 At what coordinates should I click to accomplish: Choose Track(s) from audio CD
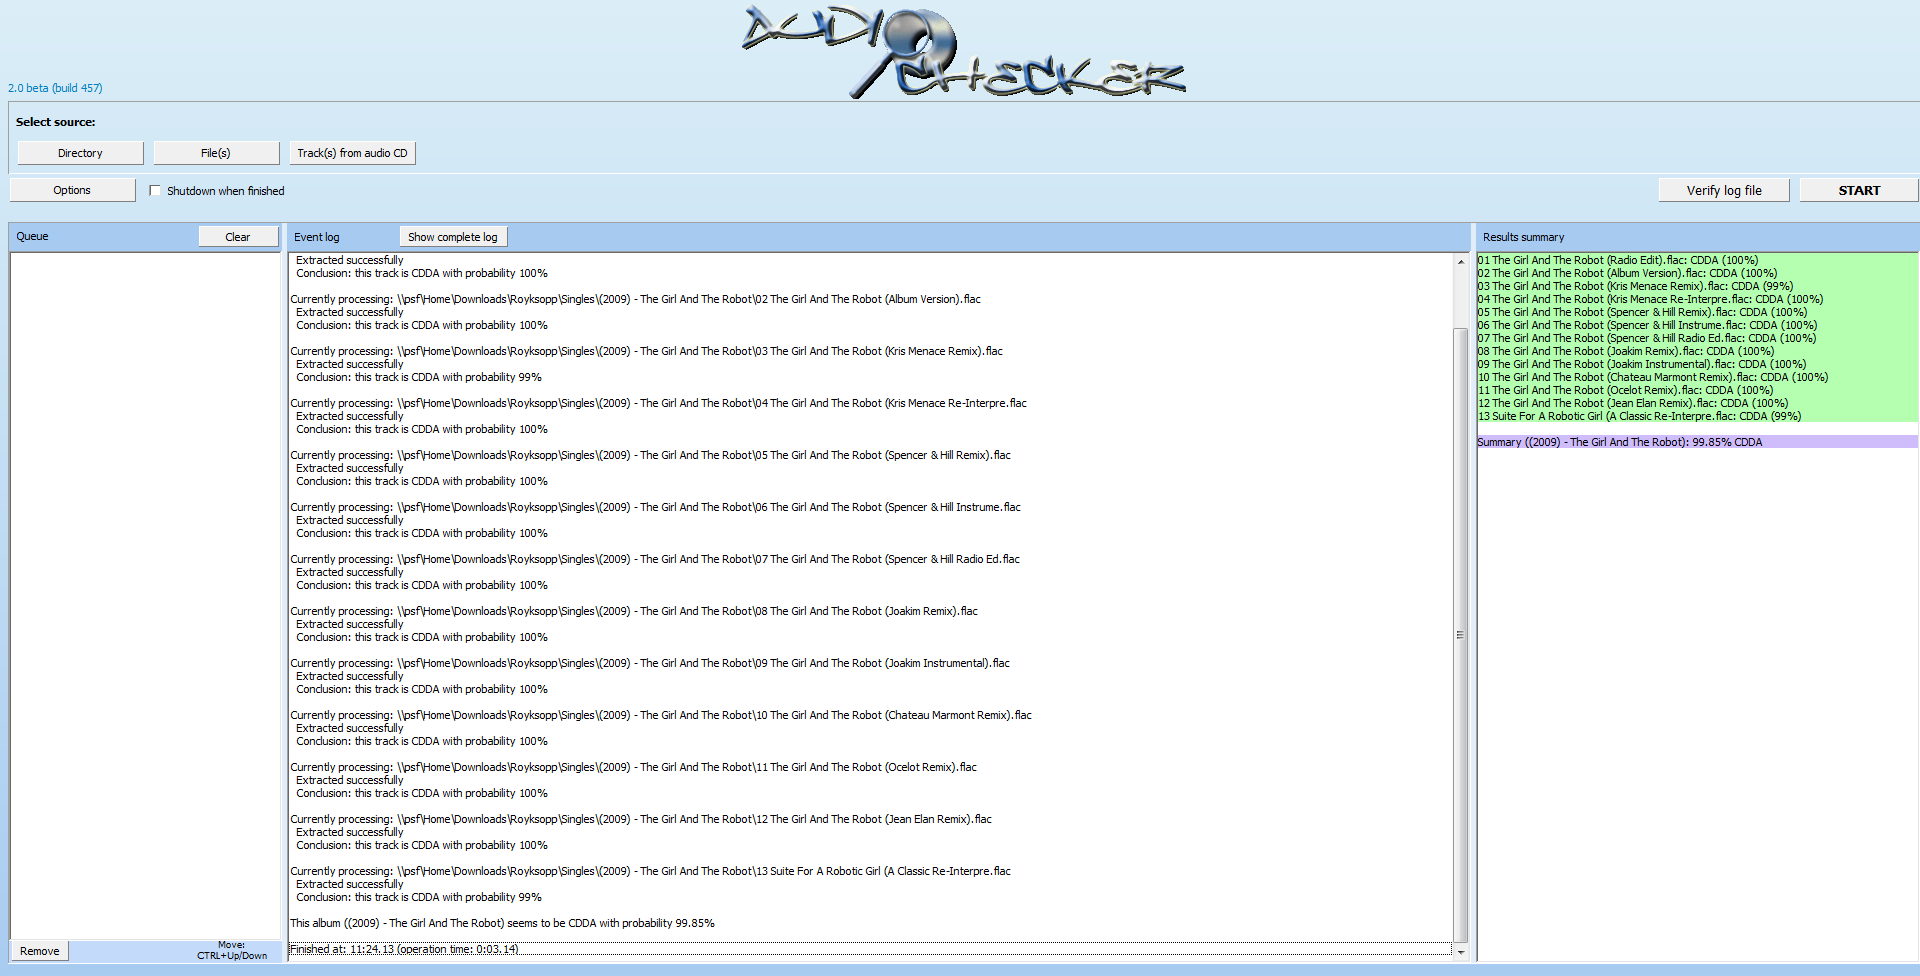352,153
